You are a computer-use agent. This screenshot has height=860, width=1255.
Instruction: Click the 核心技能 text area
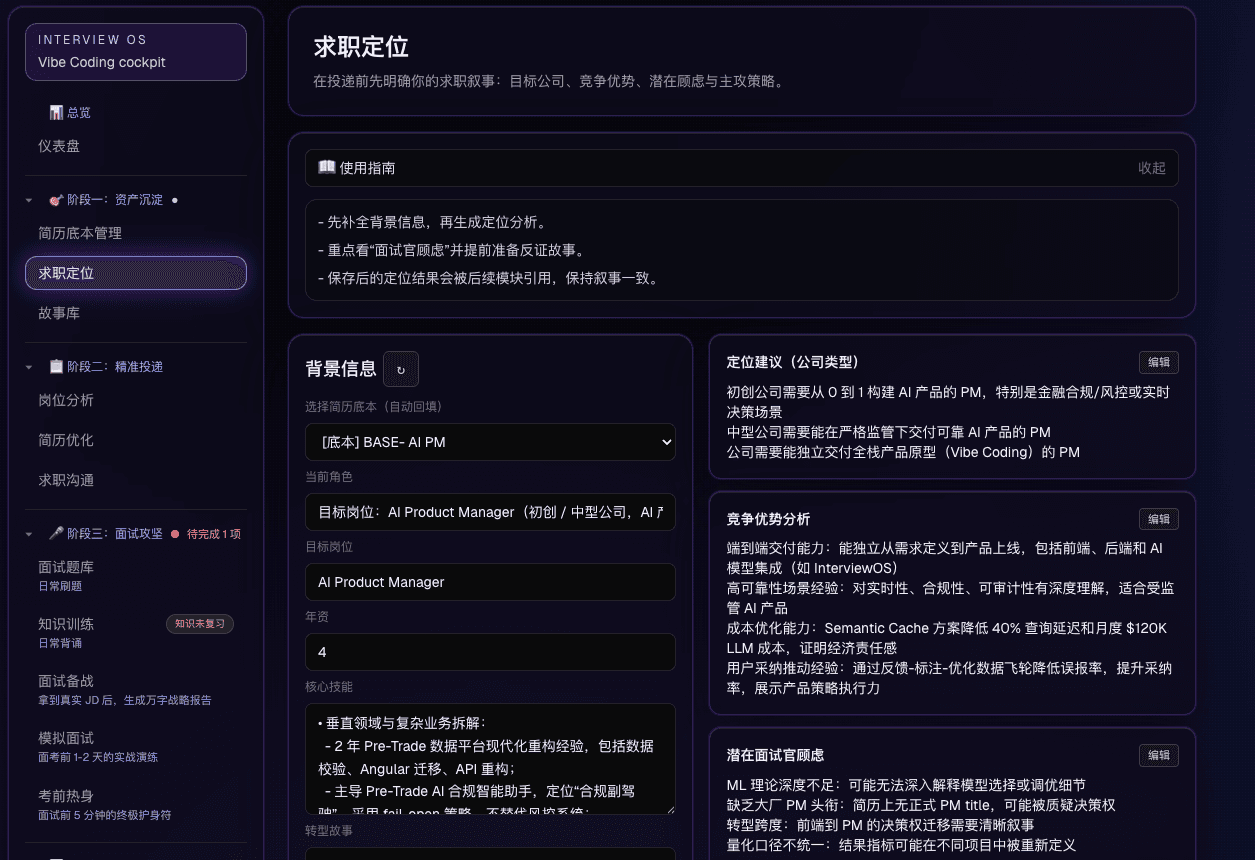490,759
